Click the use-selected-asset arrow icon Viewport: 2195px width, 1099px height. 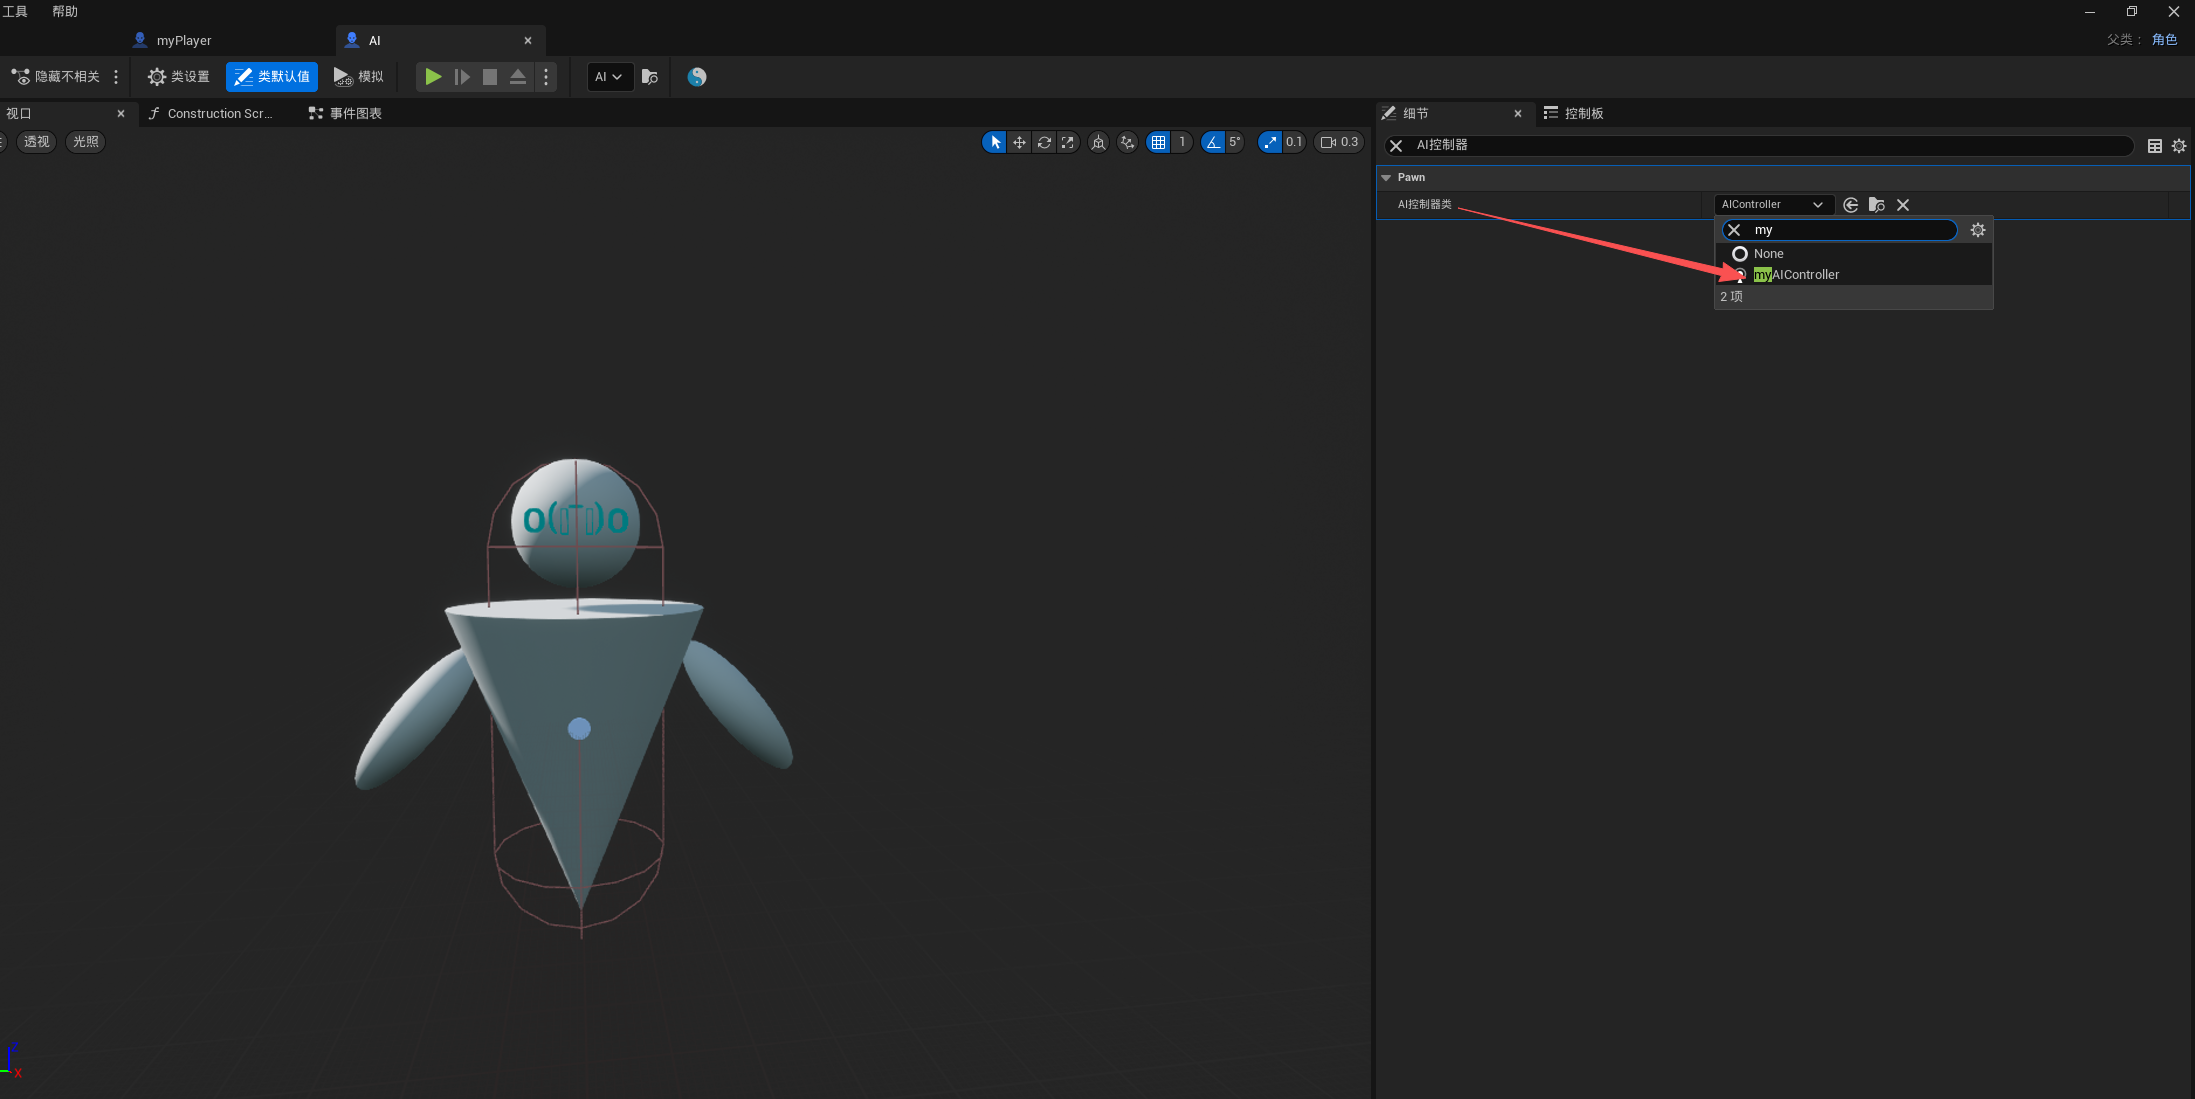click(x=1850, y=205)
